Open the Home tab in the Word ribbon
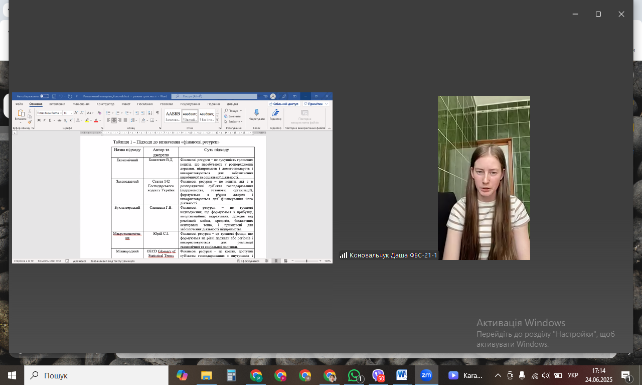Screen dimensions: 643x386 click(36, 104)
